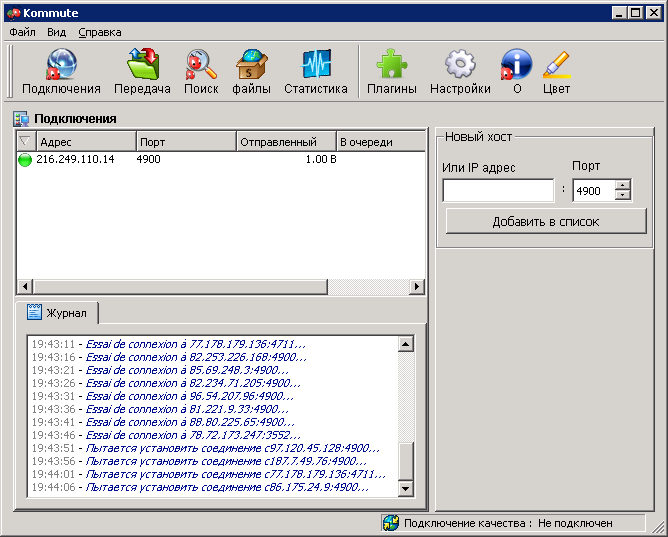The image size is (668, 537).
Task: Click the connections horizontal scrollbar thumb
Action: tap(180, 287)
